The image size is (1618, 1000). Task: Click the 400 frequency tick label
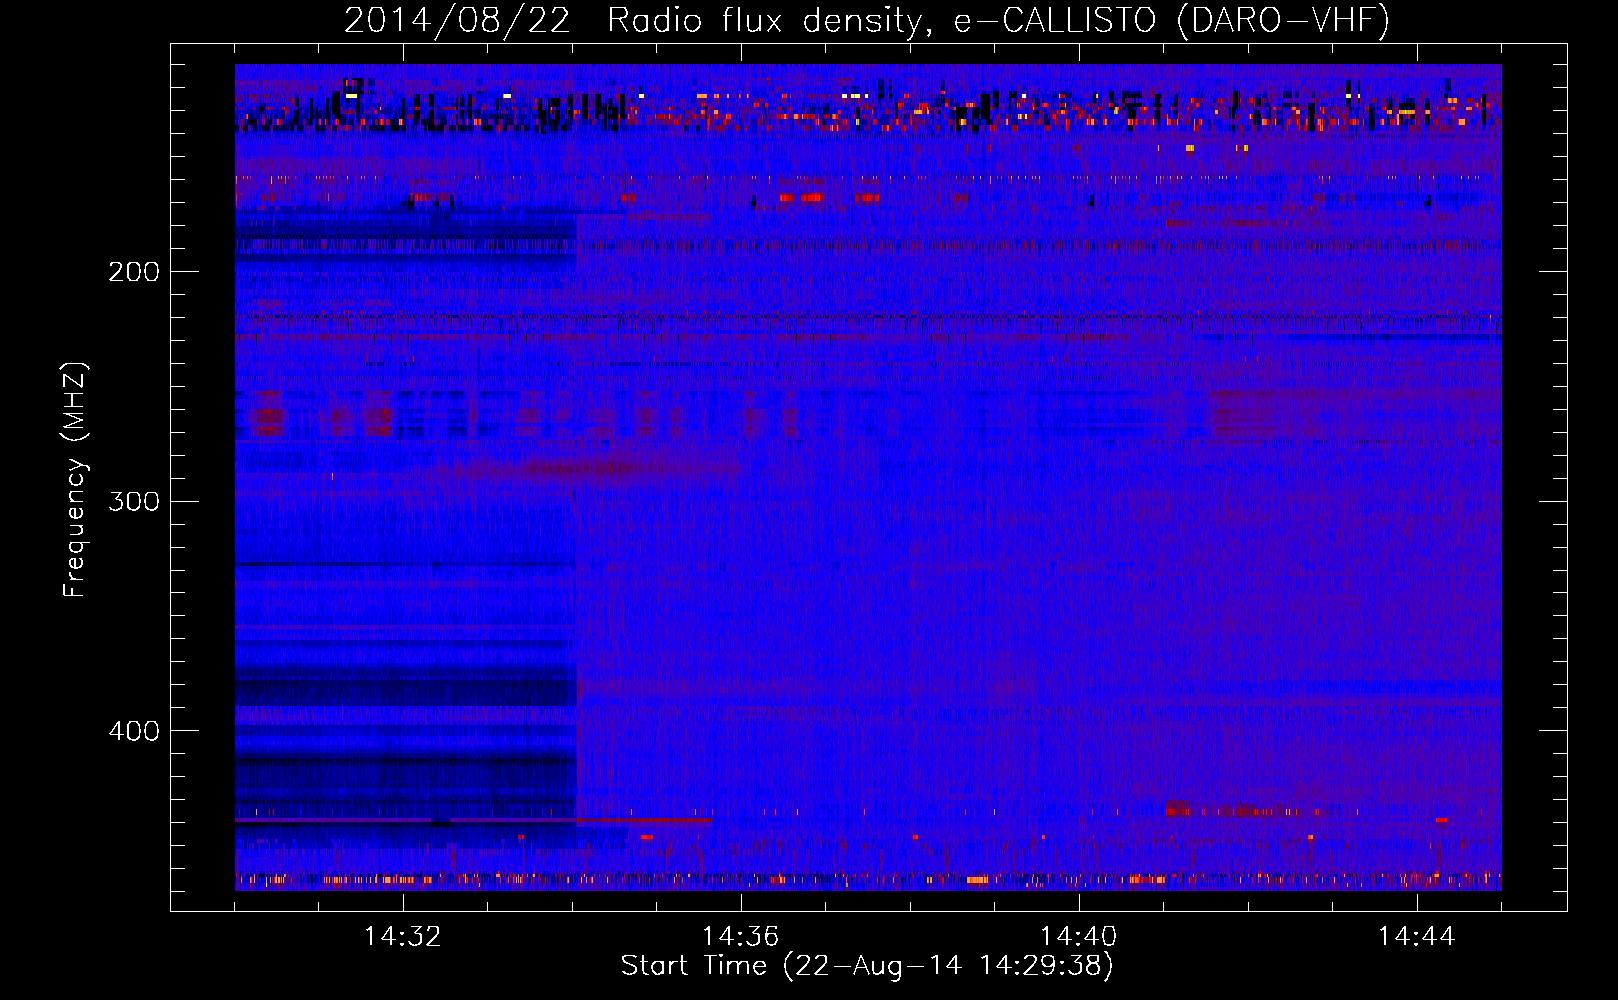click(134, 731)
